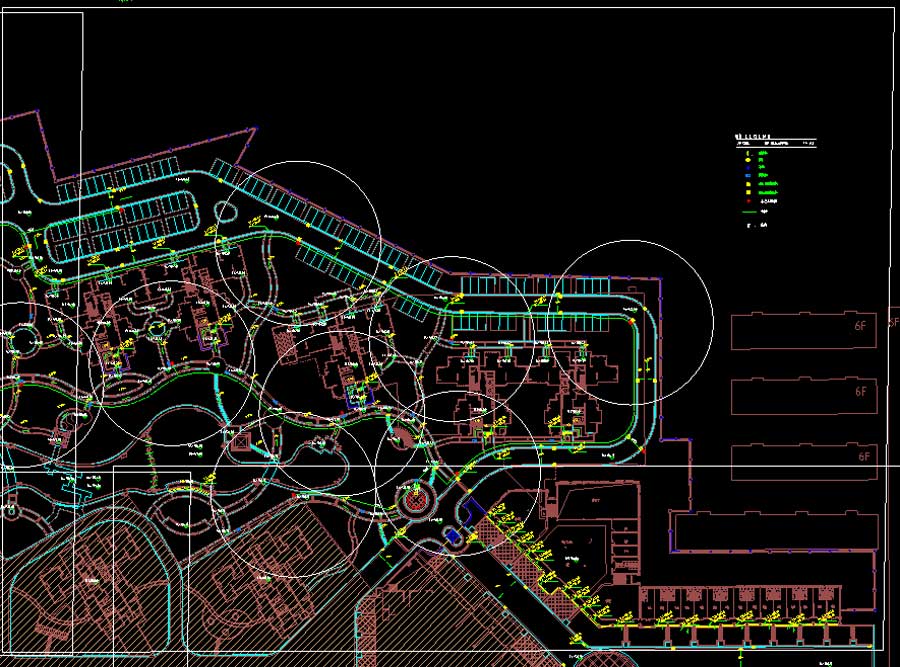This screenshot has width=900, height=667.
Task: Click the light blue rectangle legend symbol
Action: click(747, 174)
